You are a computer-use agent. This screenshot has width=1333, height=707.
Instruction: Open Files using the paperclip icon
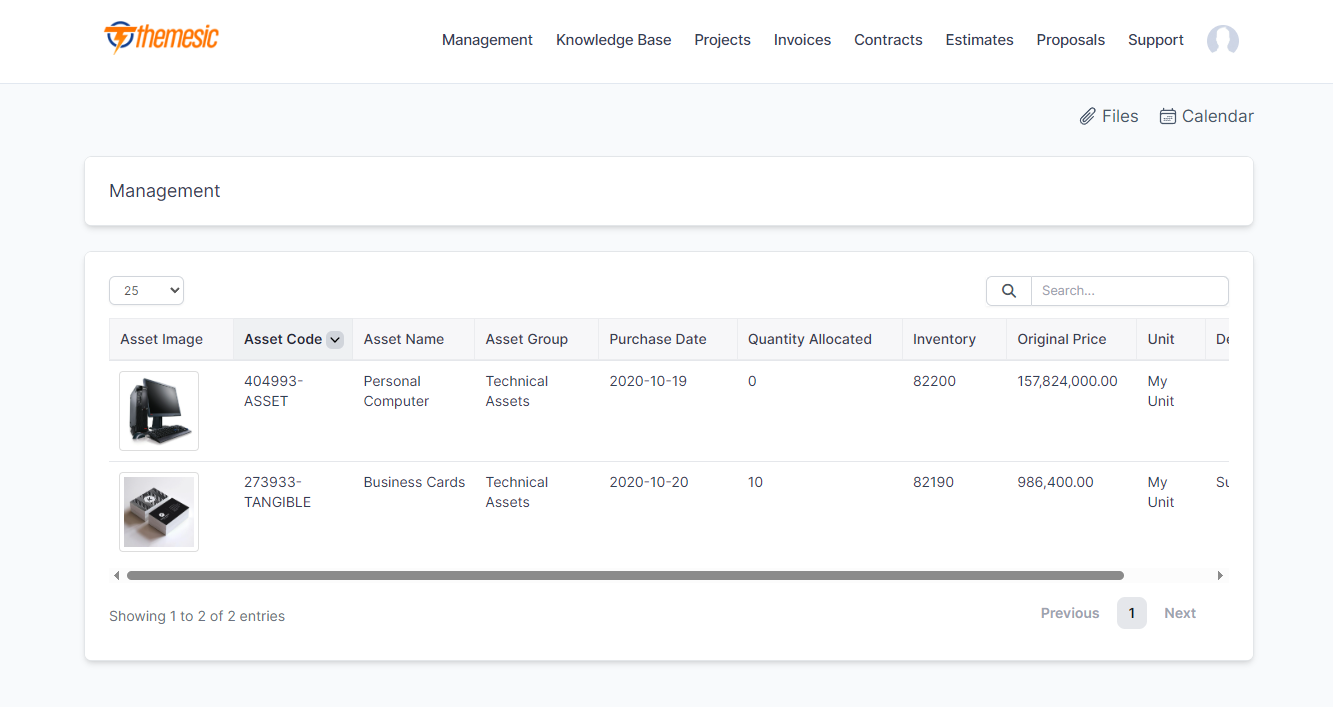(1088, 115)
